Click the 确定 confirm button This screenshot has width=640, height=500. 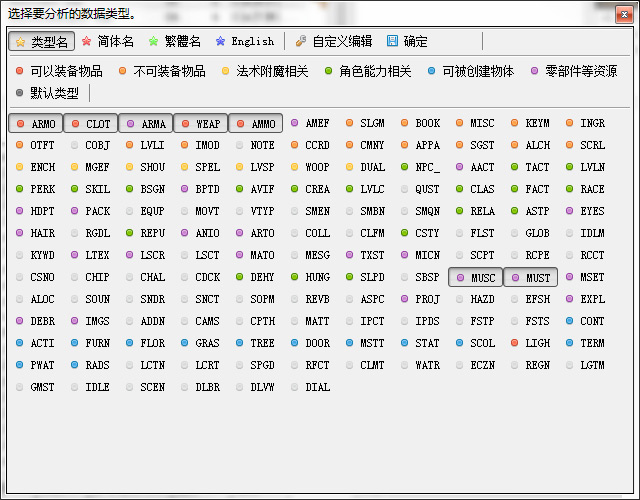(x=407, y=41)
